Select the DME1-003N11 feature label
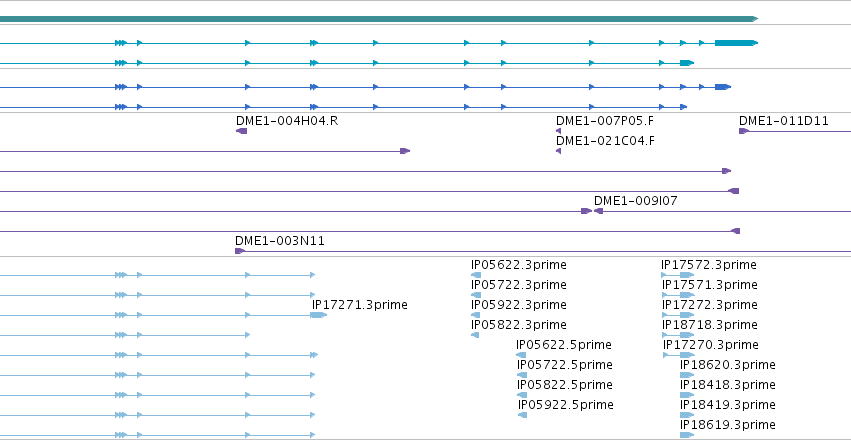The image size is (851, 440). 280,241
